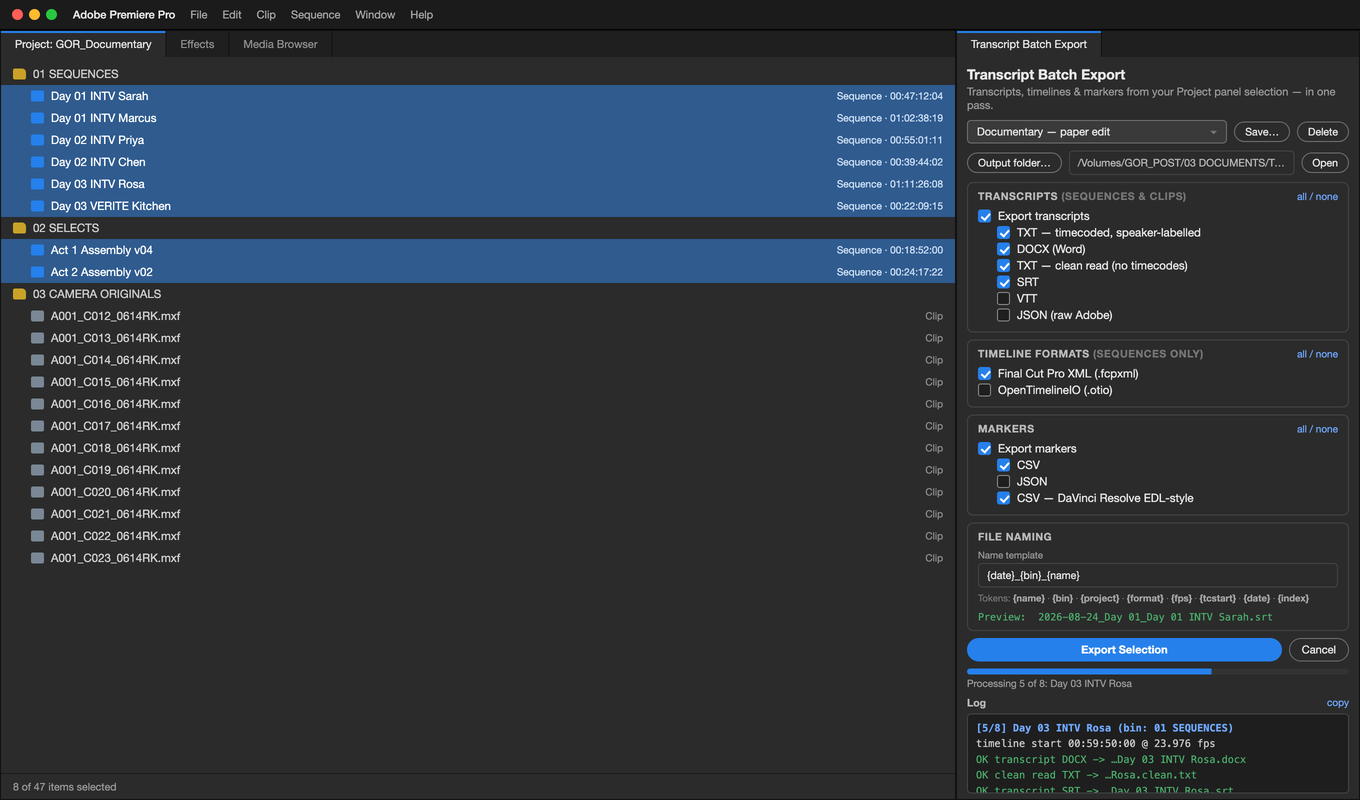The width and height of the screenshot is (1360, 800).
Task: Click Day 03 INTV Rosa sequence icon
Action: (x=37, y=184)
